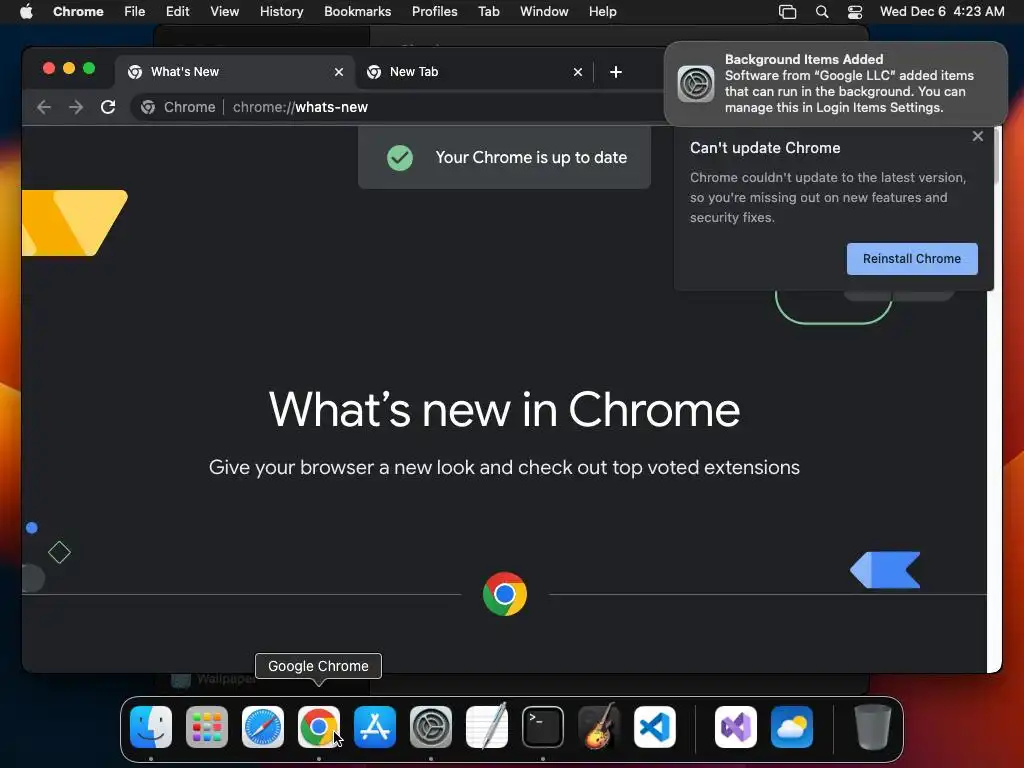The height and width of the screenshot is (768, 1024).
Task: Launch GarageBand from the Dock
Action: click(599, 727)
